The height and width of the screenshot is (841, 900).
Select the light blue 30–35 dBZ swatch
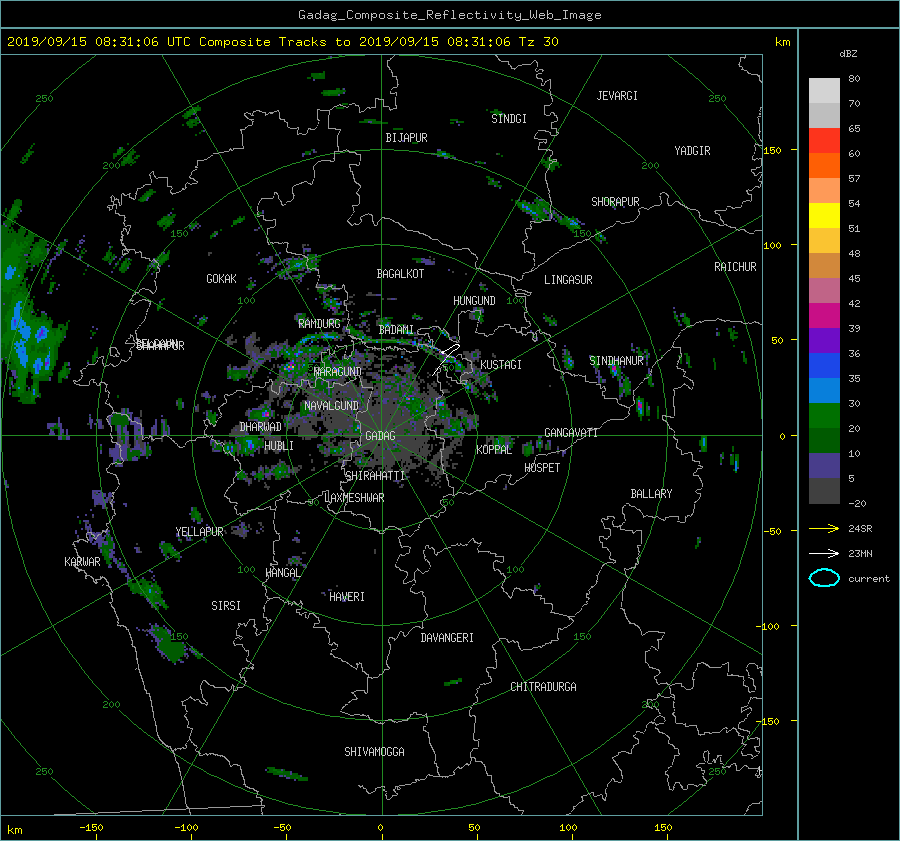tap(824, 391)
